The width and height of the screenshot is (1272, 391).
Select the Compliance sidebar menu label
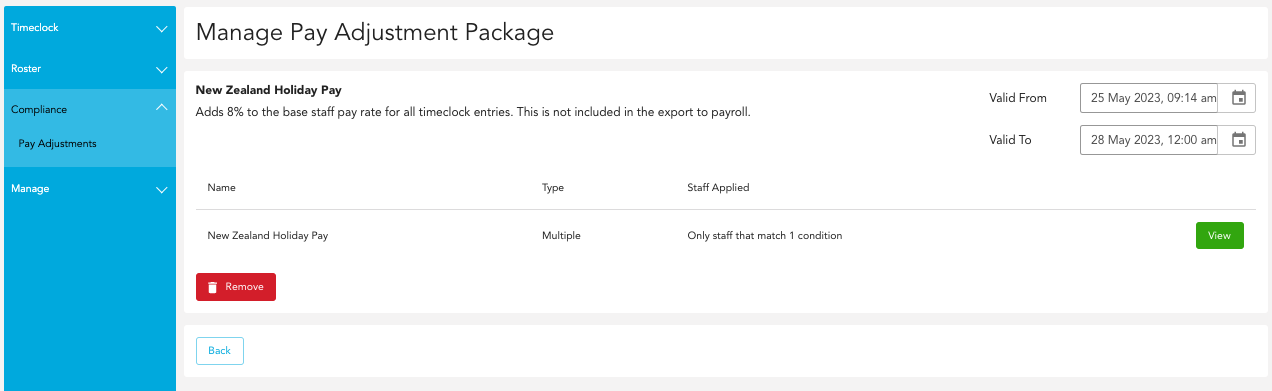click(39, 109)
